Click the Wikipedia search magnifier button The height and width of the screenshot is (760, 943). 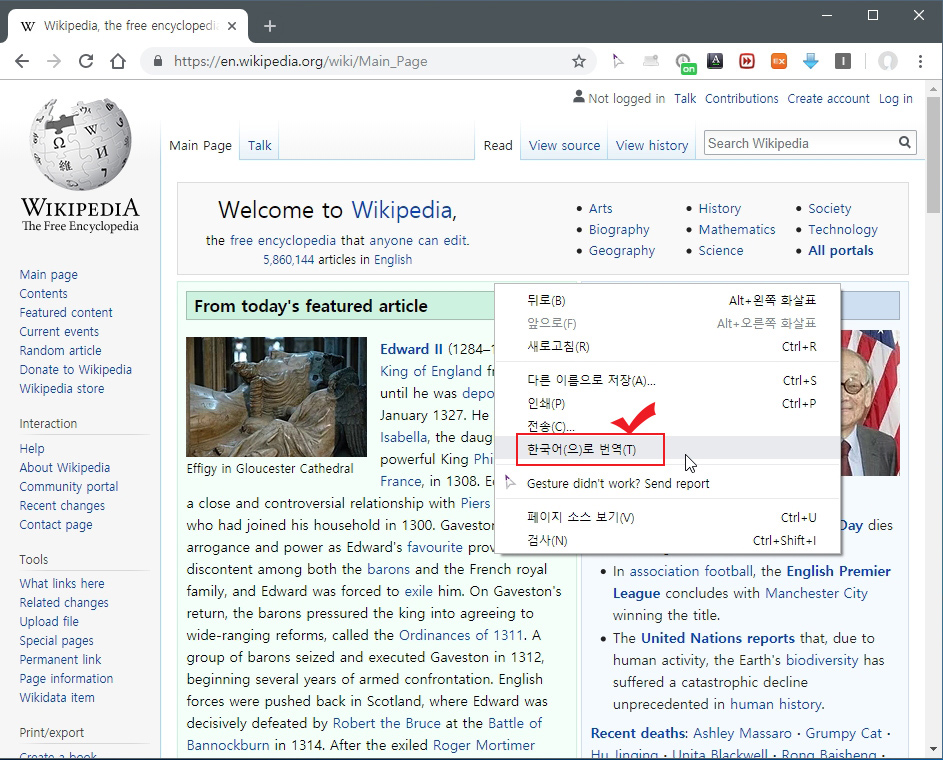coord(905,142)
